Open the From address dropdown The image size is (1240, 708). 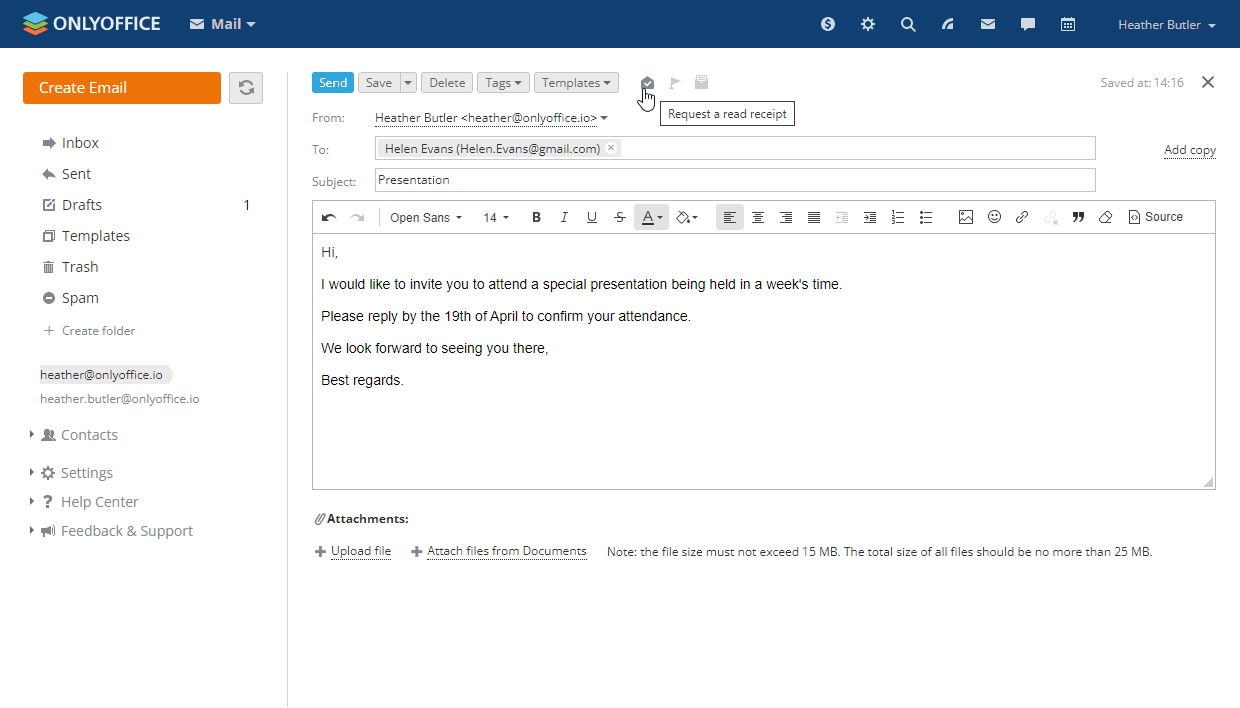click(x=491, y=118)
